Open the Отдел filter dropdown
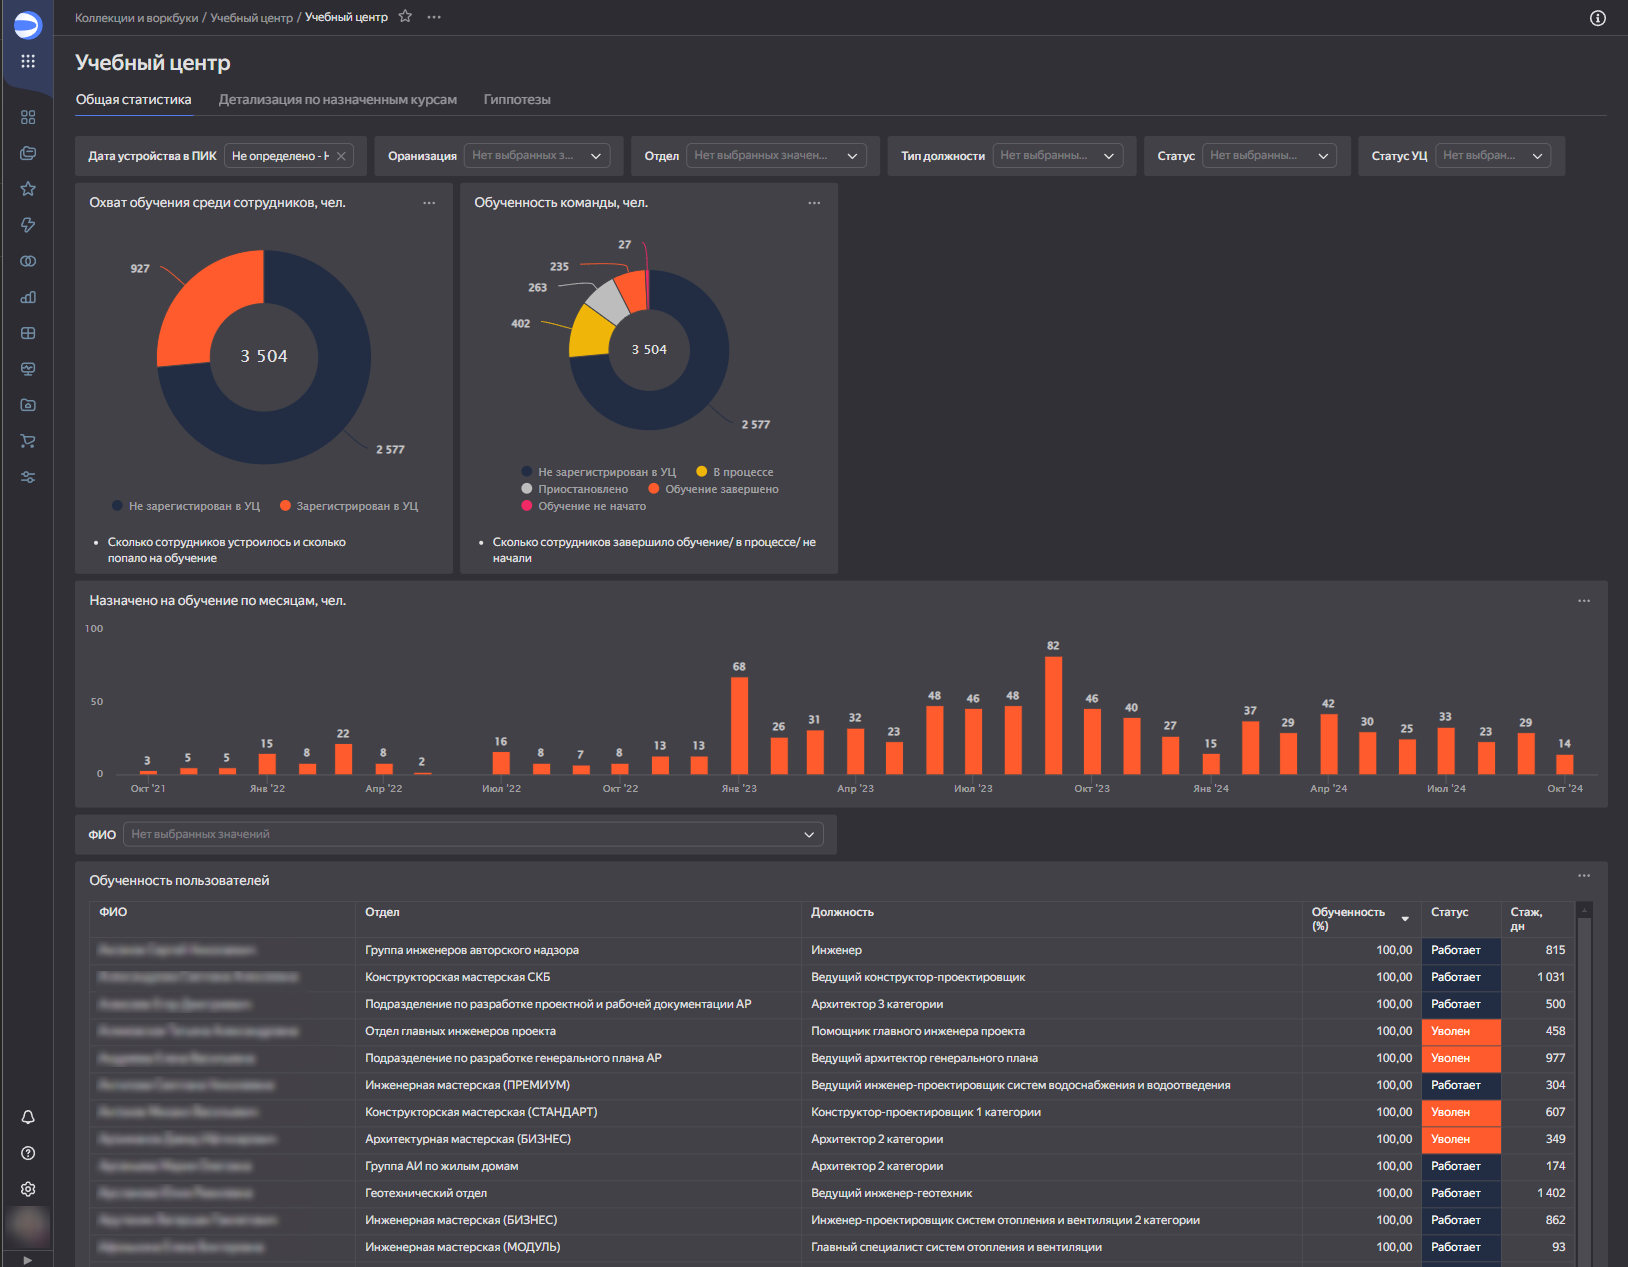 point(776,156)
